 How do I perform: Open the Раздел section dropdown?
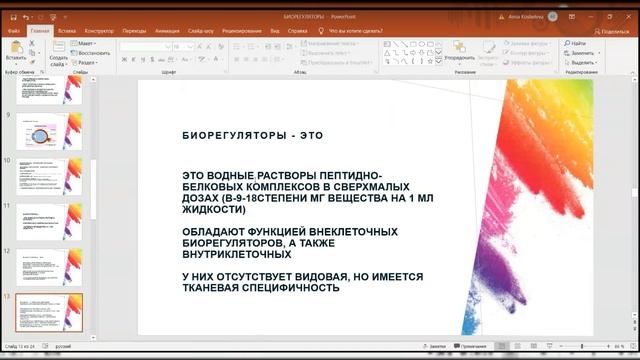pos(84,62)
